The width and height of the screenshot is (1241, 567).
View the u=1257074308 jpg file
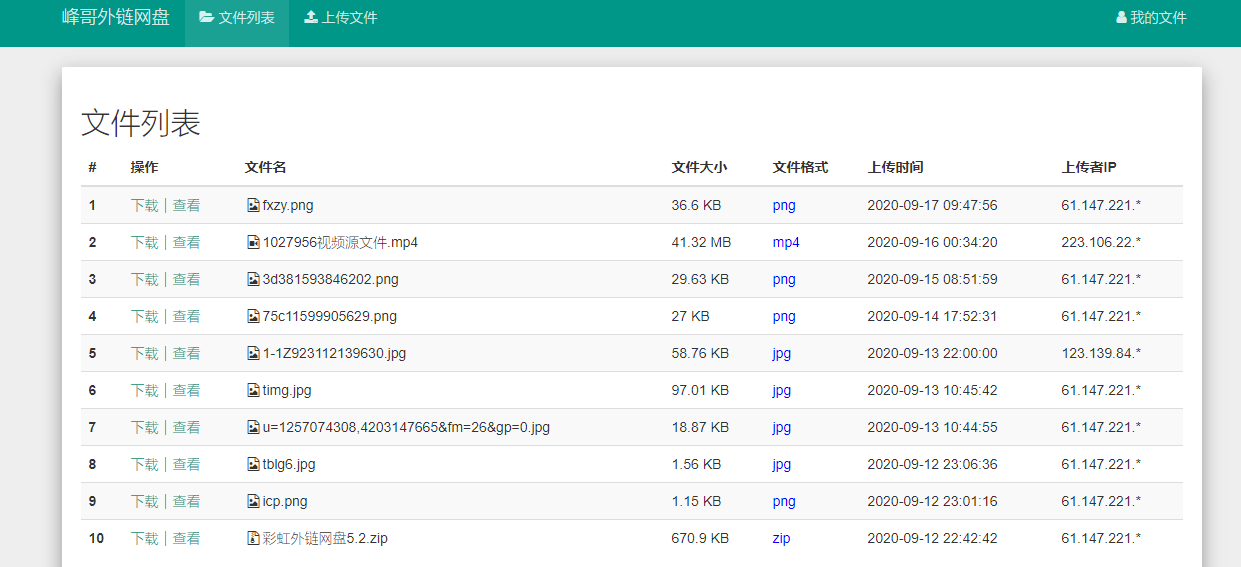pos(186,427)
